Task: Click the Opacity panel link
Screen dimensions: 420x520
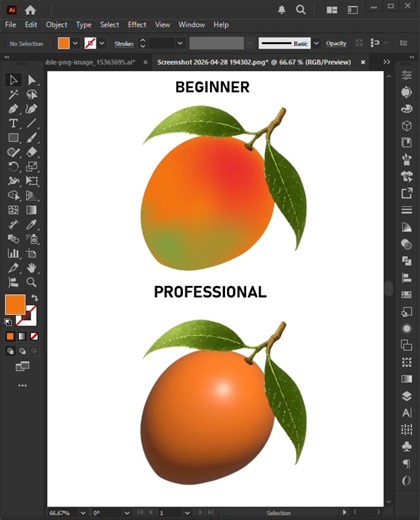Action: pos(336,44)
